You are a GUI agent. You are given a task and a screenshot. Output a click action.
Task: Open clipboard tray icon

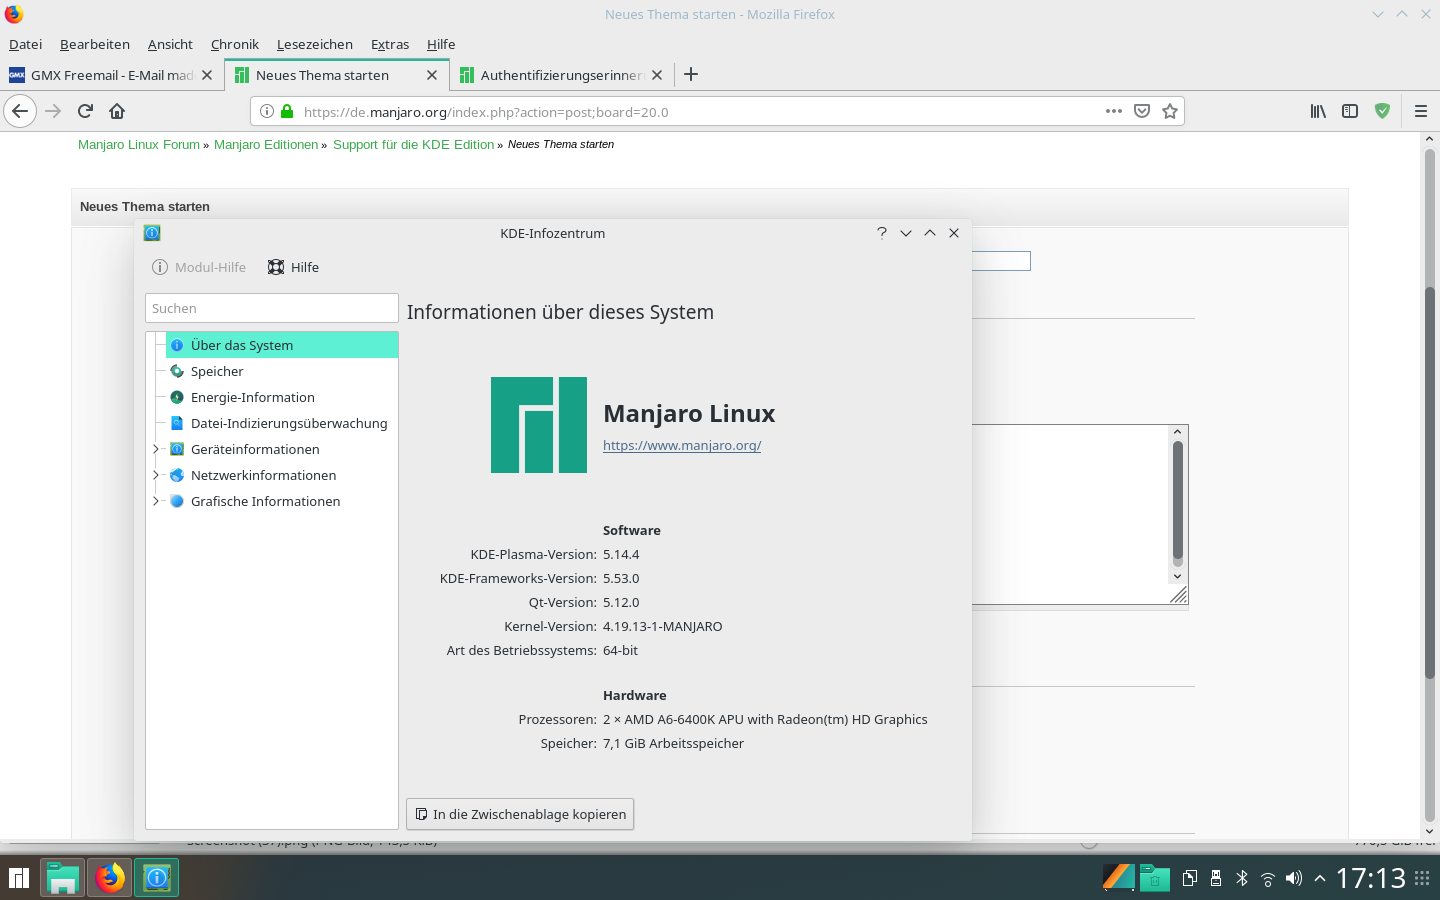(x=1190, y=878)
